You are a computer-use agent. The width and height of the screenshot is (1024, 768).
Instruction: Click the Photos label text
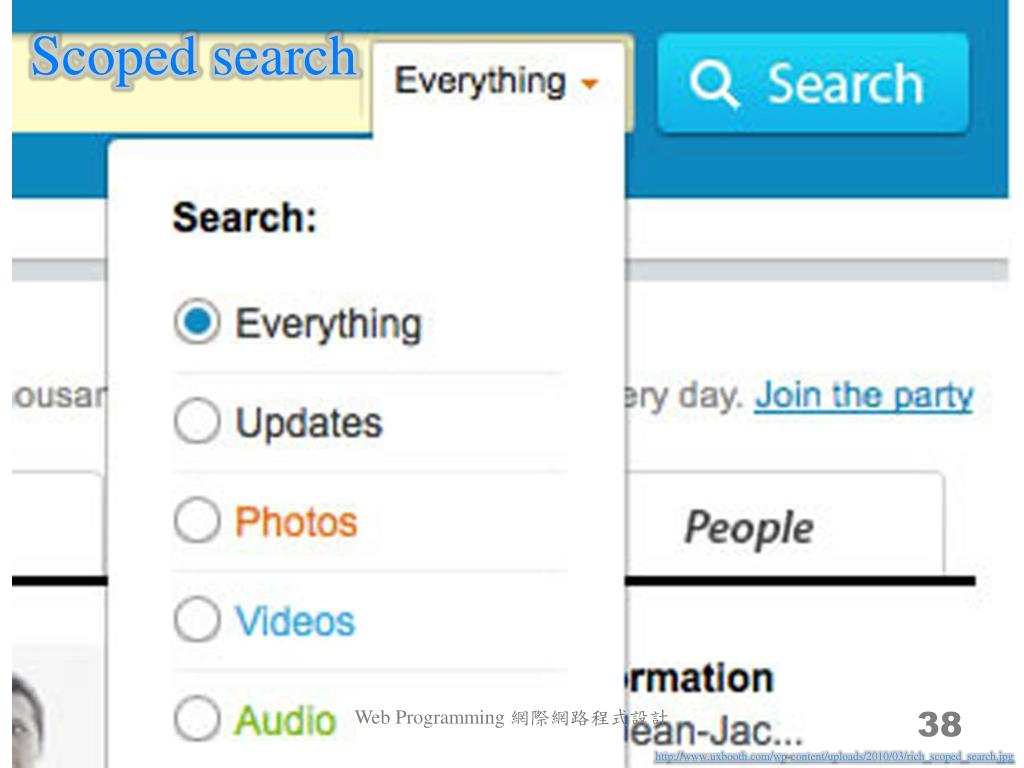pos(296,522)
